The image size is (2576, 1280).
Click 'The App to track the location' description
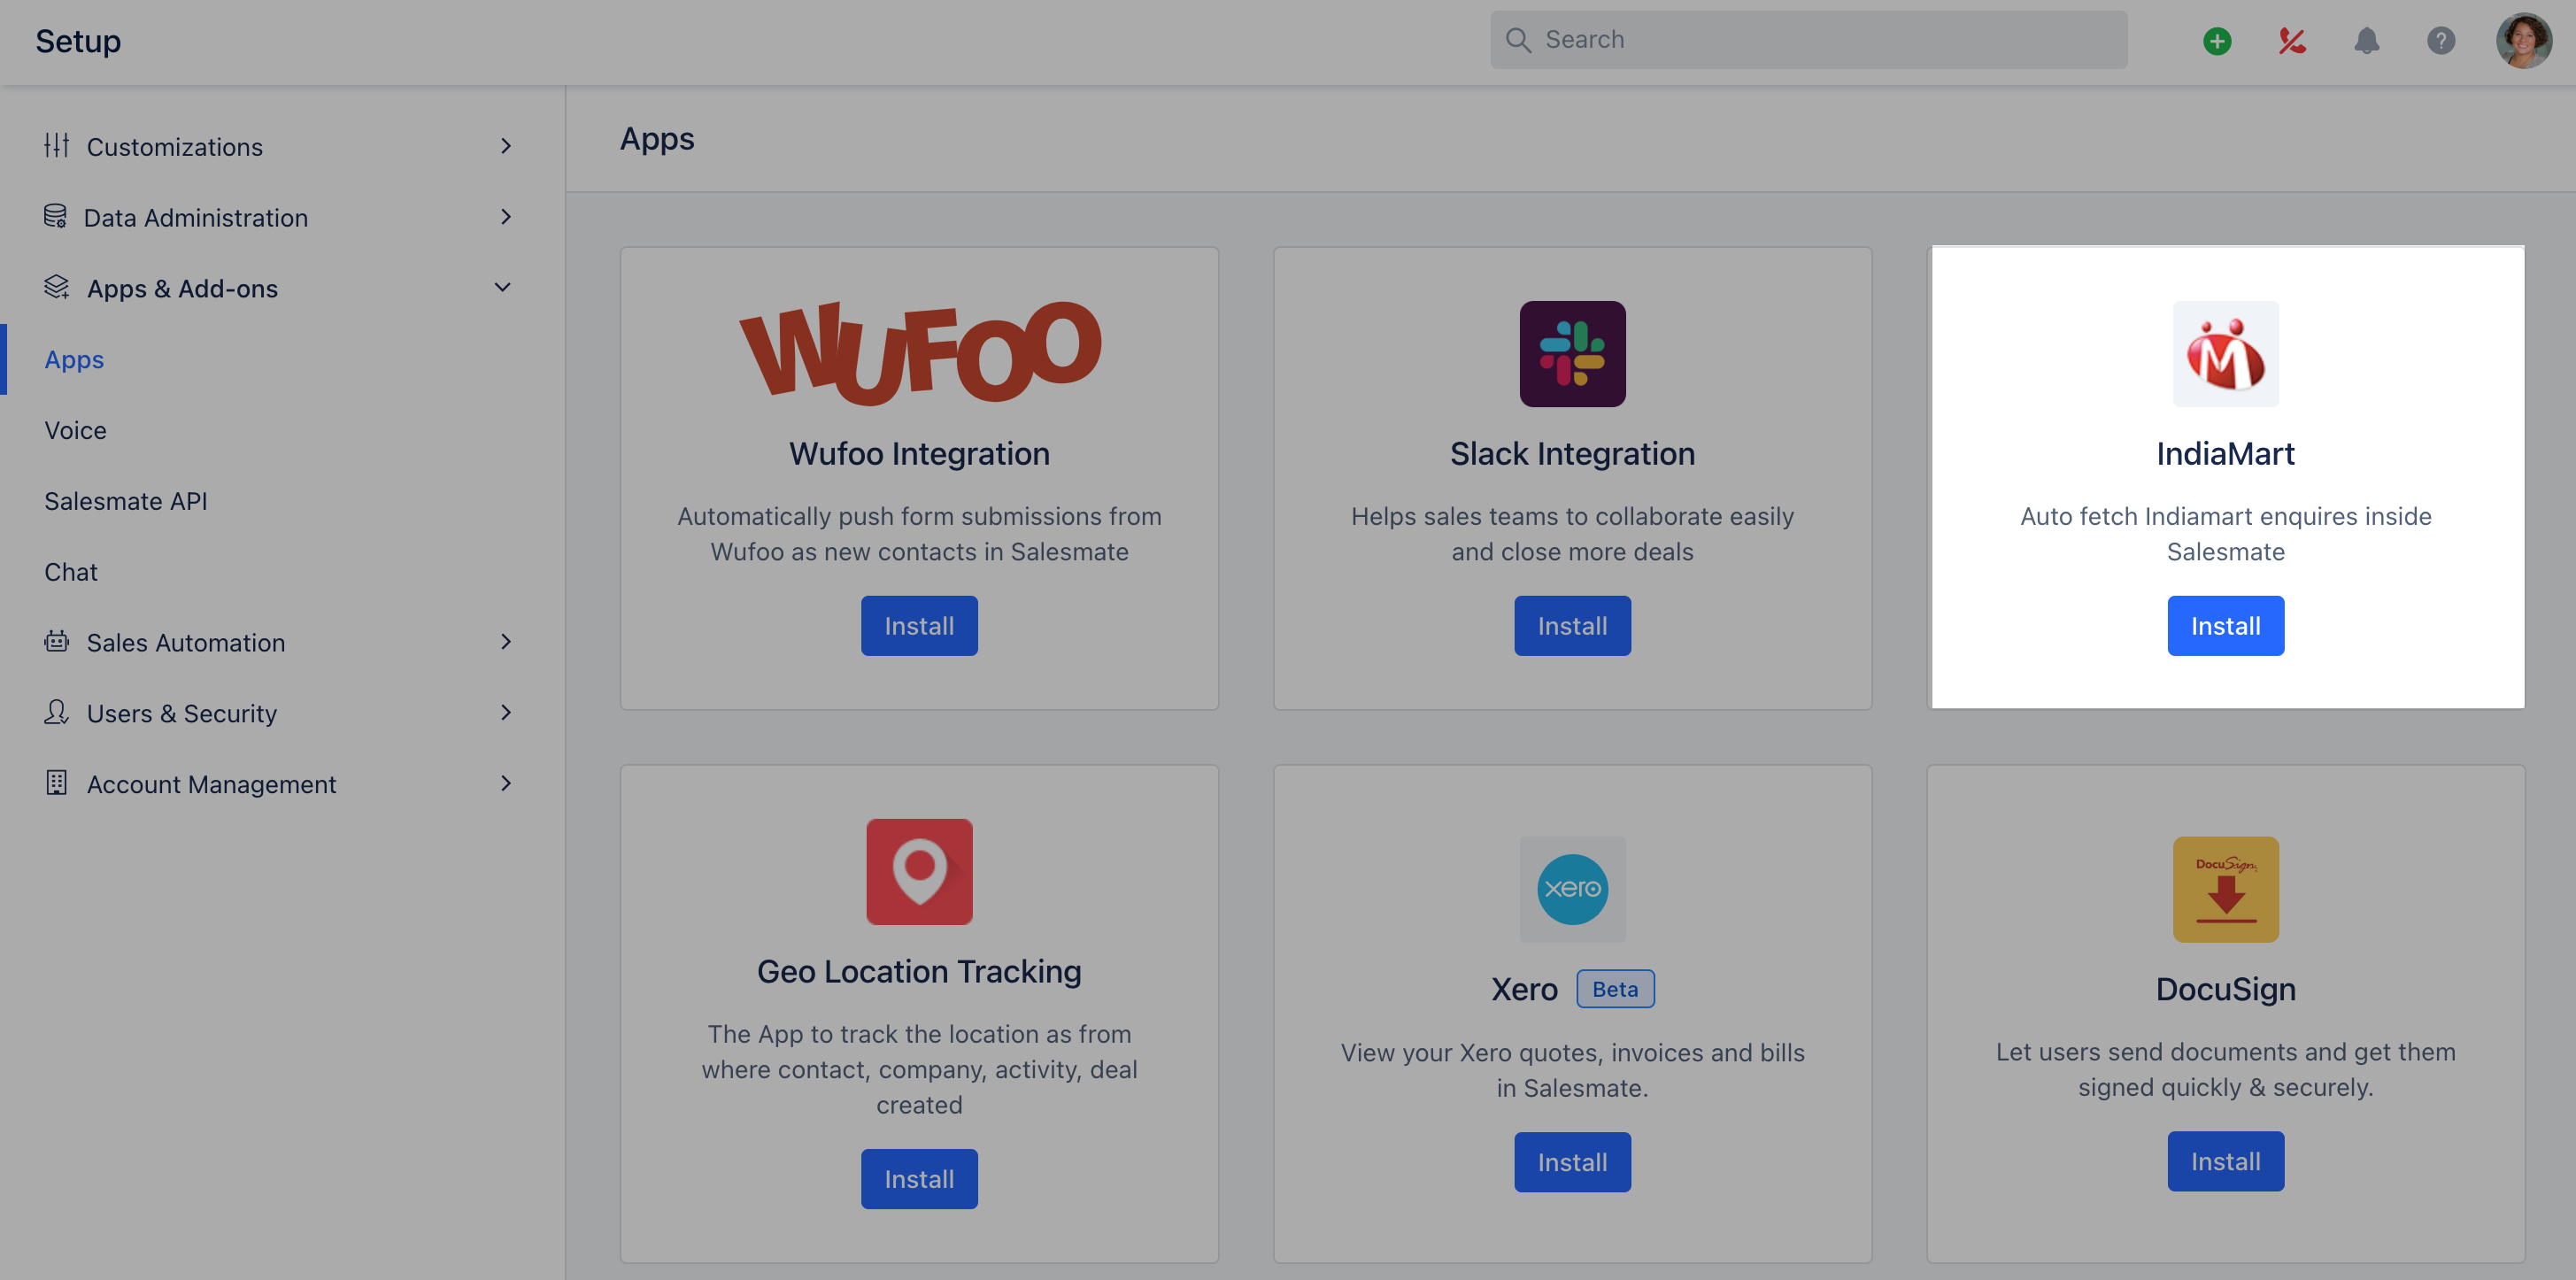(920, 1069)
